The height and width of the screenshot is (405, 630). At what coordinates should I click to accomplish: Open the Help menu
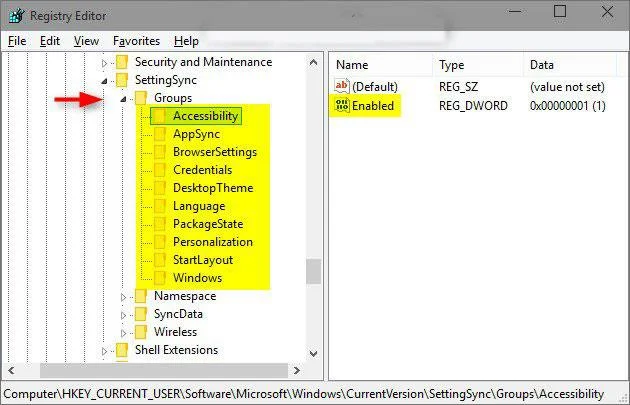pyautogui.click(x=186, y=41)
